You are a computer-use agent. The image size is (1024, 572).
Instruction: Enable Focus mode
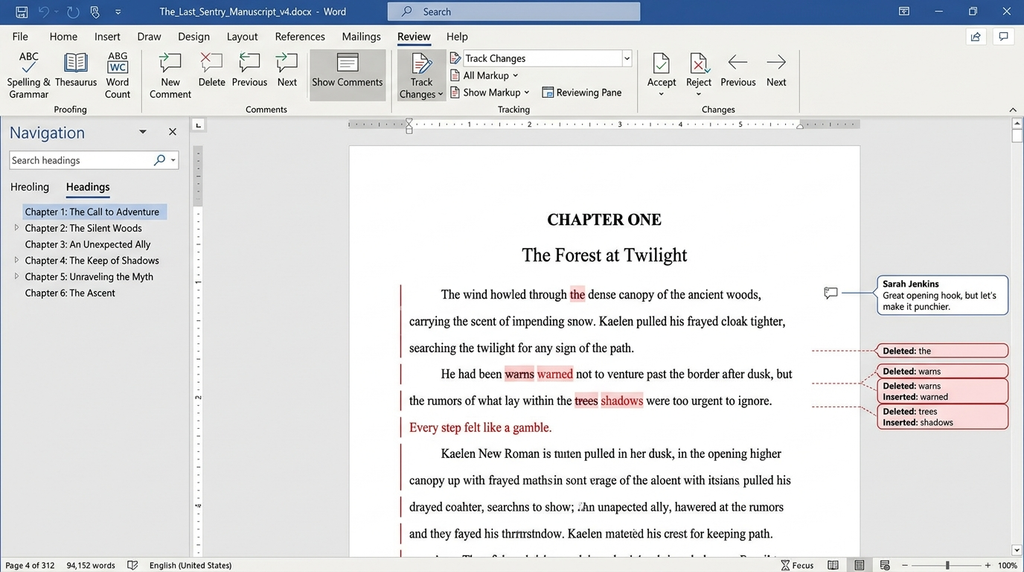[797, 565]
